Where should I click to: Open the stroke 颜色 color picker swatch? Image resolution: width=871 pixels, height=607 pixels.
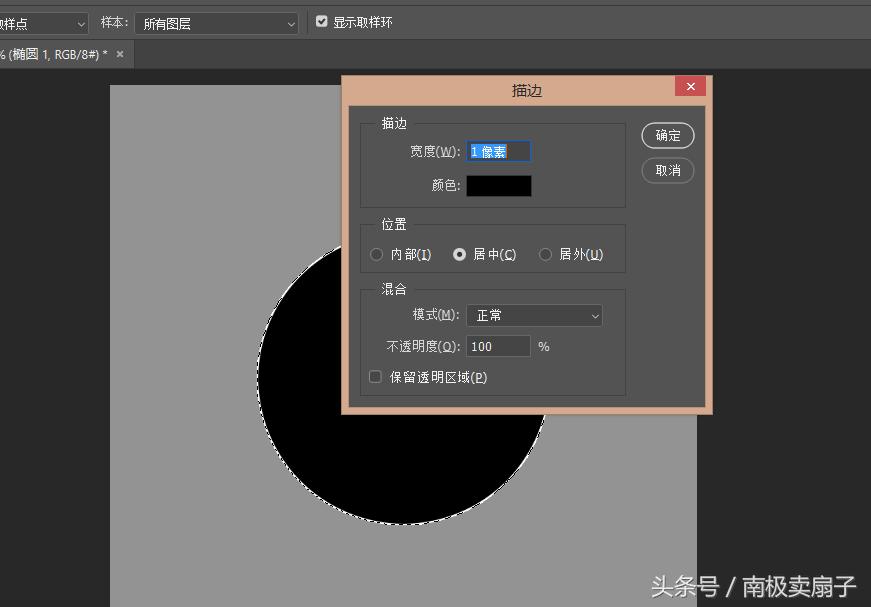[x=498, y=185]
